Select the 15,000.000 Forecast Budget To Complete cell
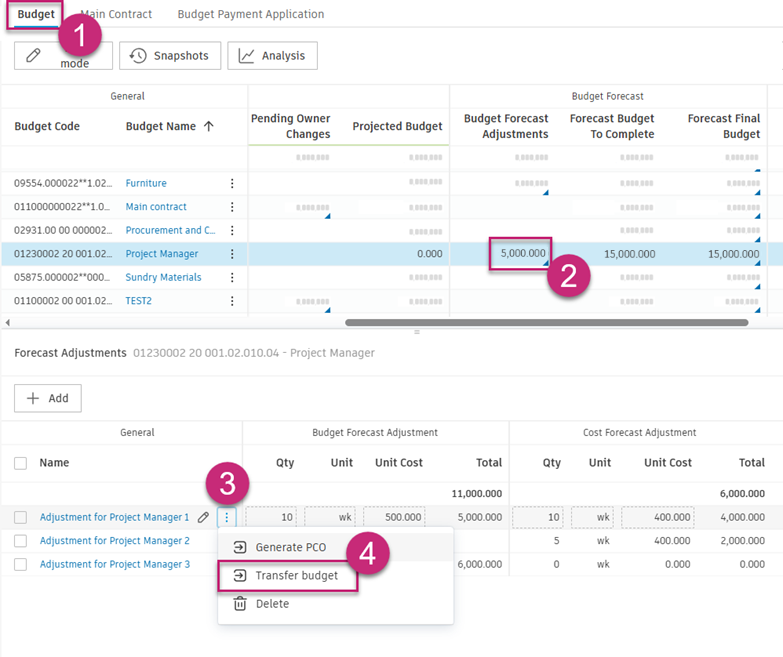 coord(629,254)
